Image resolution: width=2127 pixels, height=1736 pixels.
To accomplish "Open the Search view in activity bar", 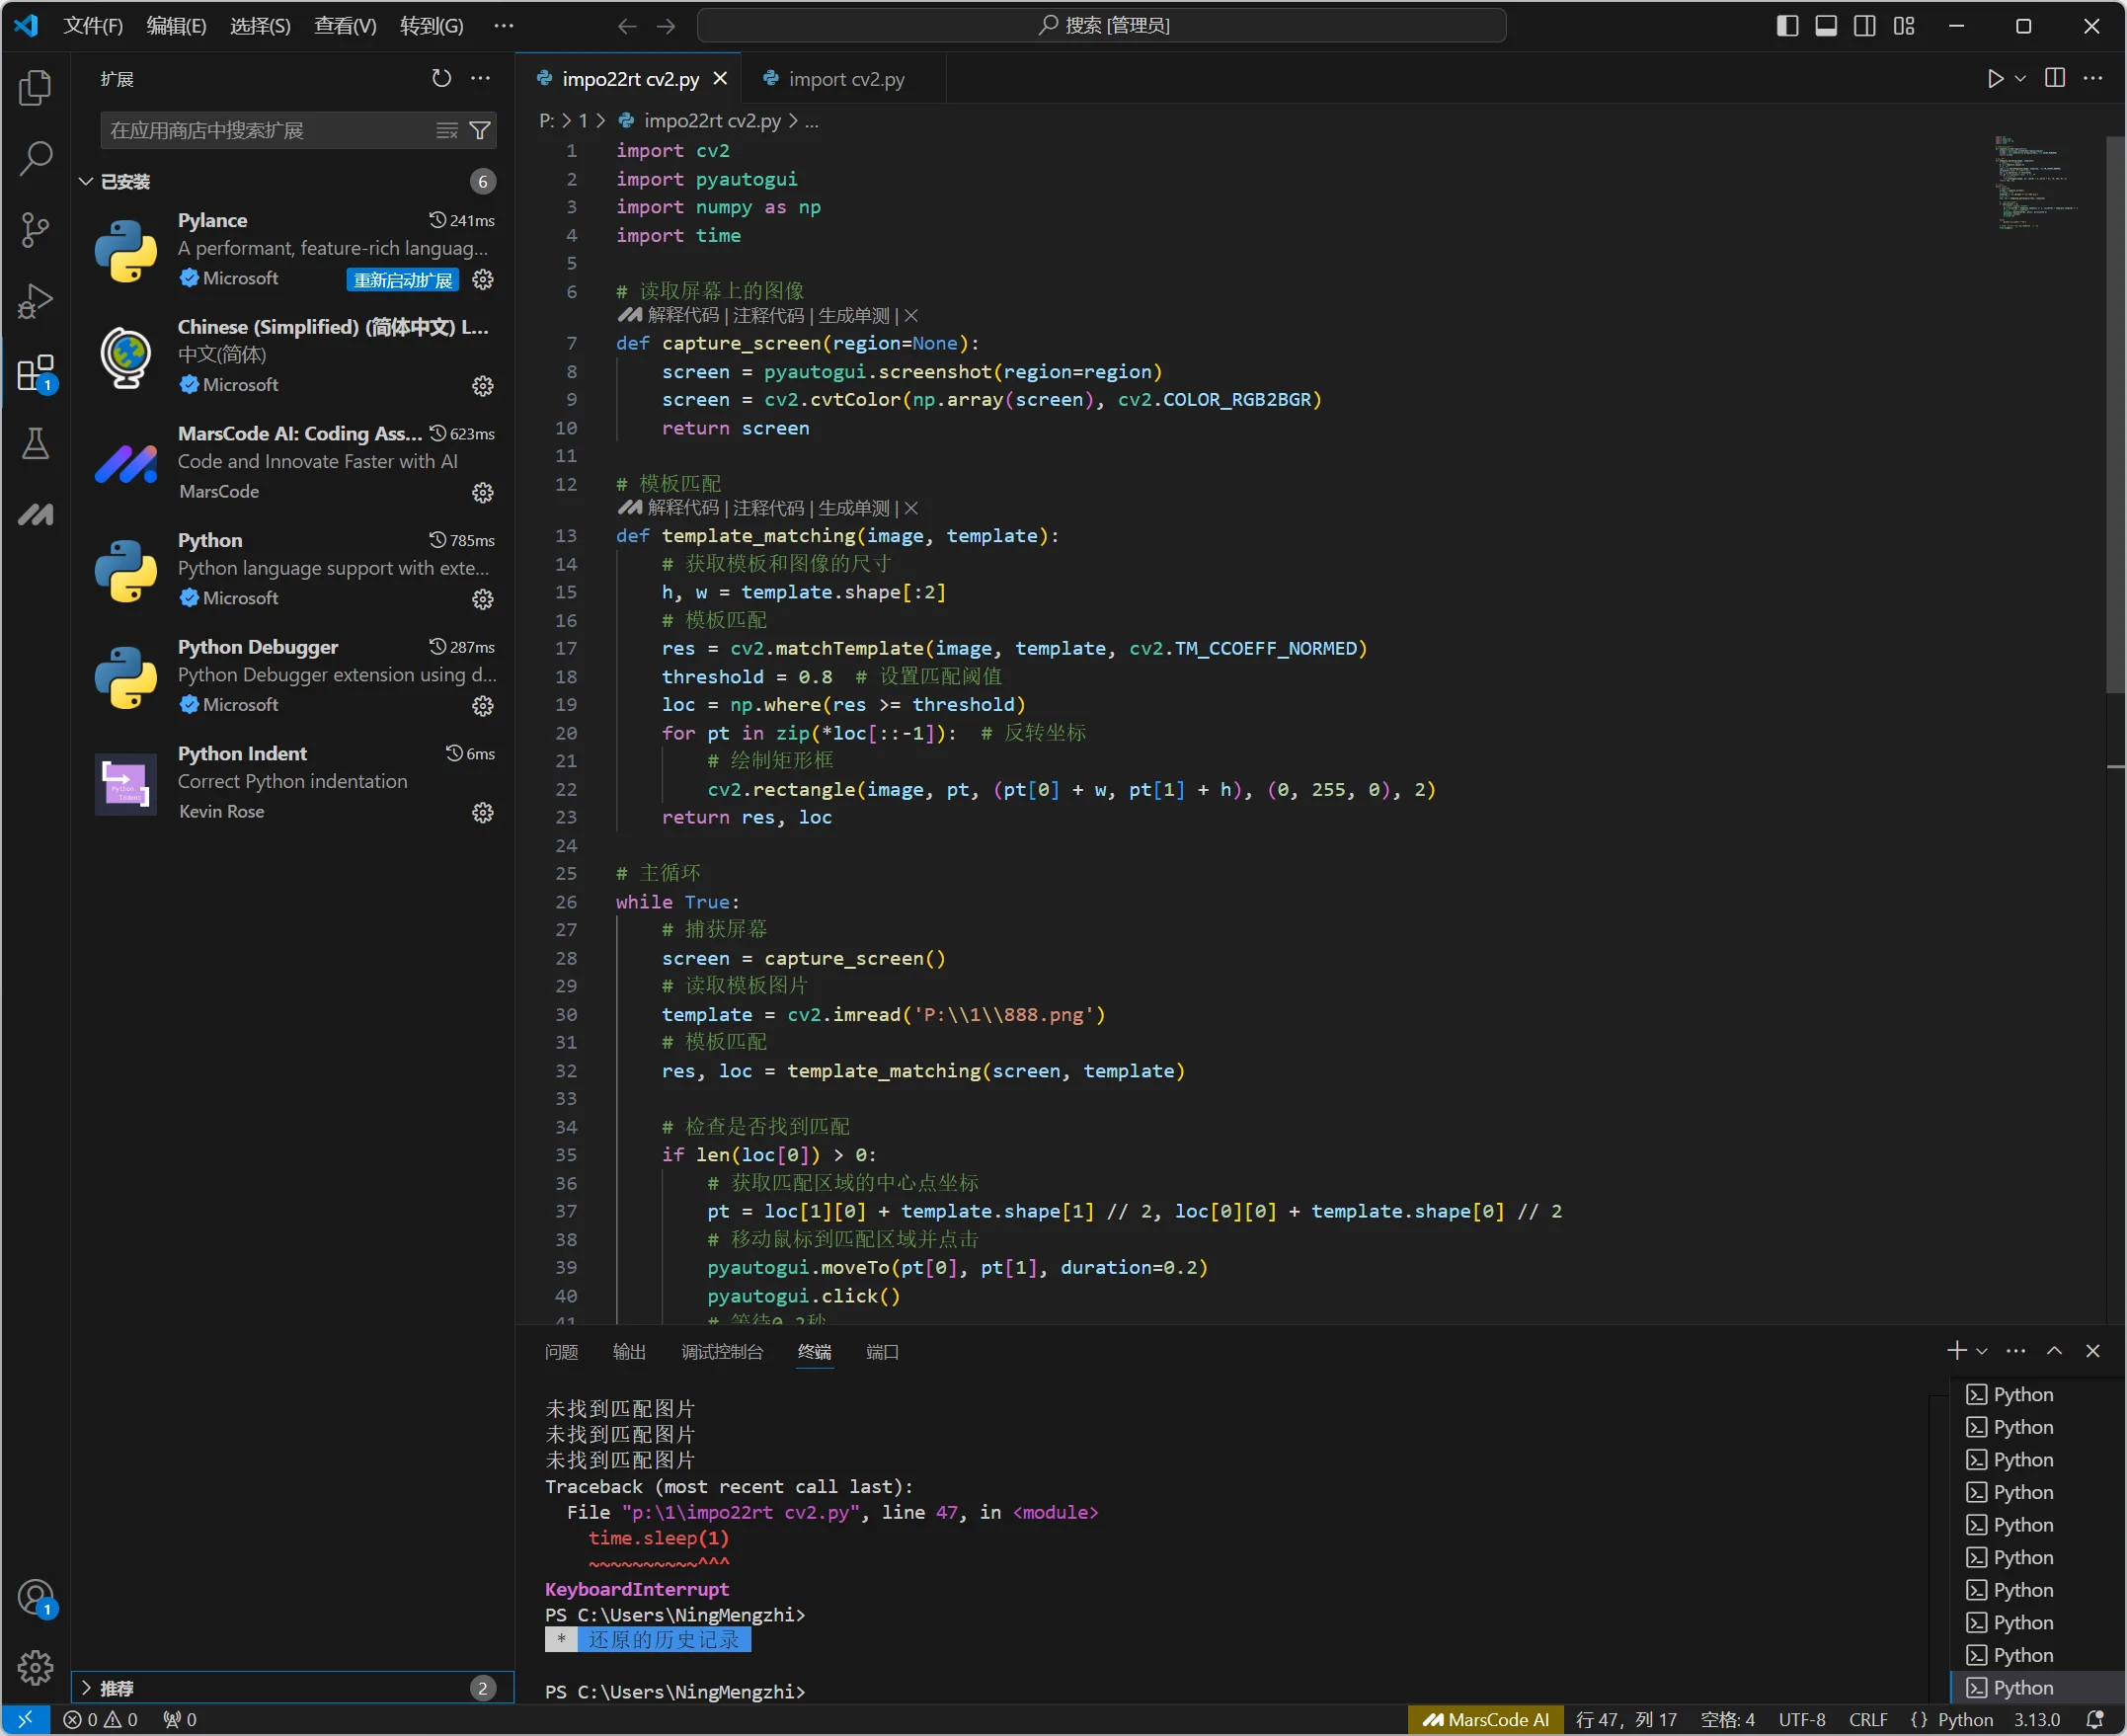I will (36, 158).
